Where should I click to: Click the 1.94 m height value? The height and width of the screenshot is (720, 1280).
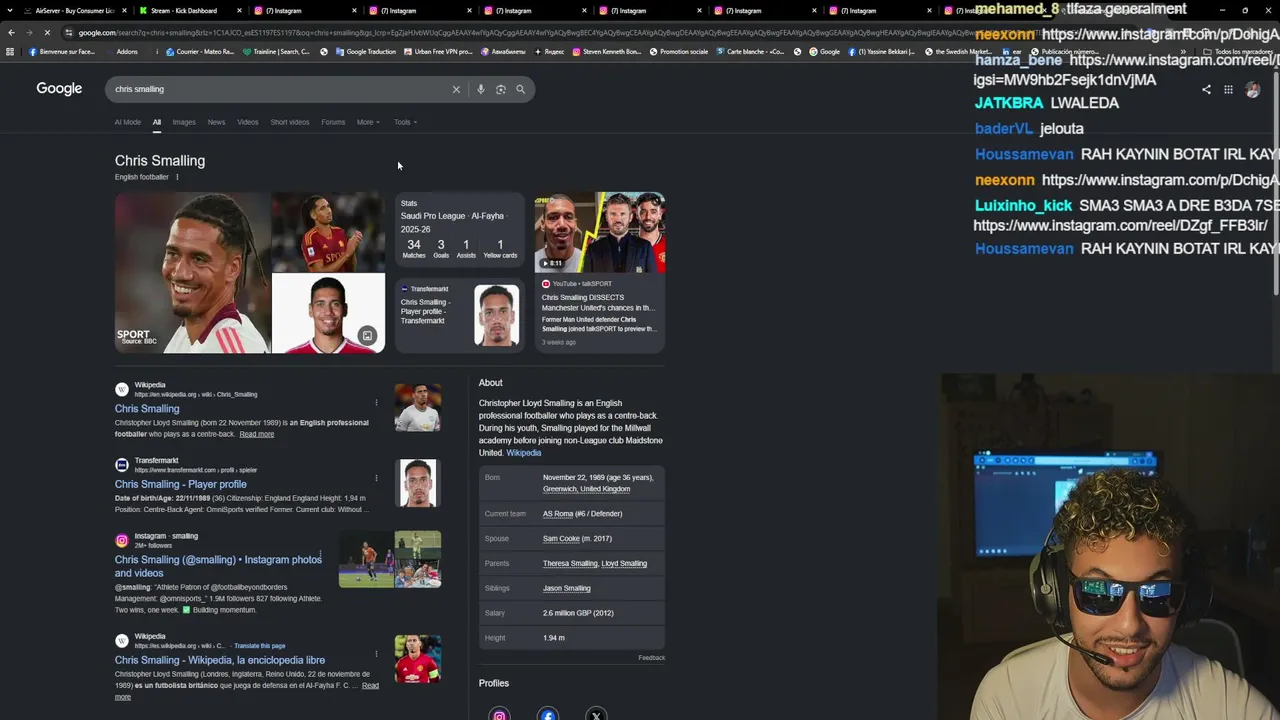pyautogui.click(x=554, y=638)
